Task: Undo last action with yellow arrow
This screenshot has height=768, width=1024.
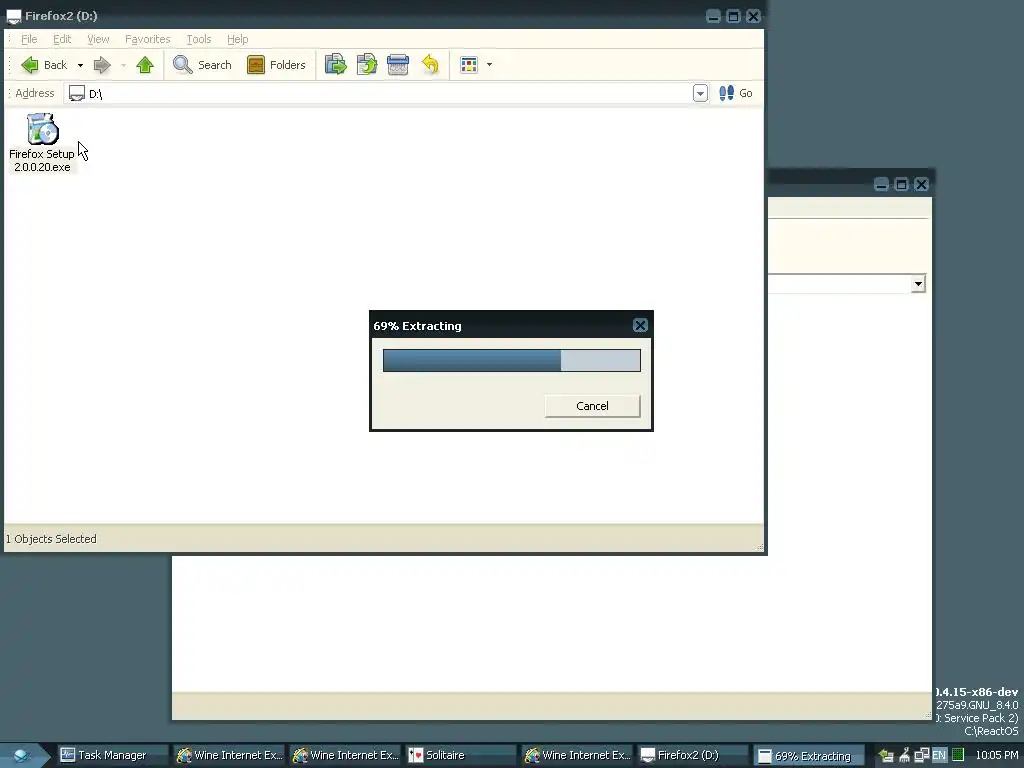Action: (430, 65)
